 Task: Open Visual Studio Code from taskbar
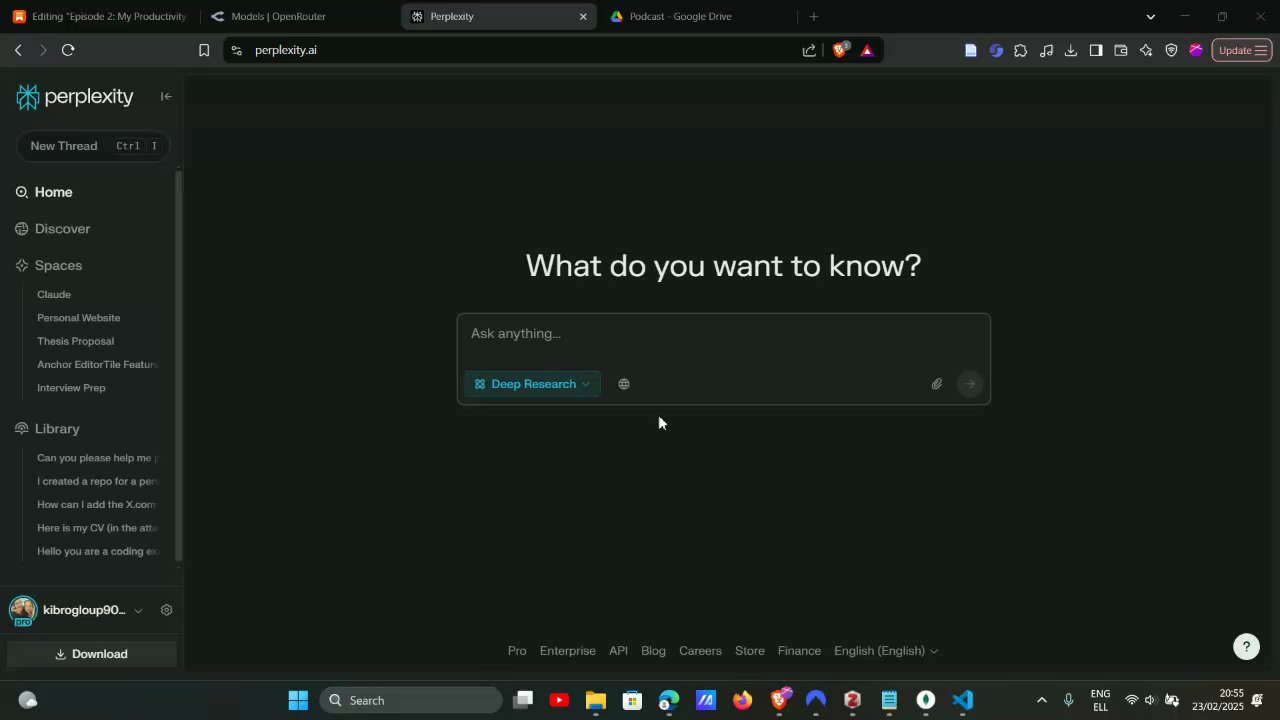coord(962,700)
